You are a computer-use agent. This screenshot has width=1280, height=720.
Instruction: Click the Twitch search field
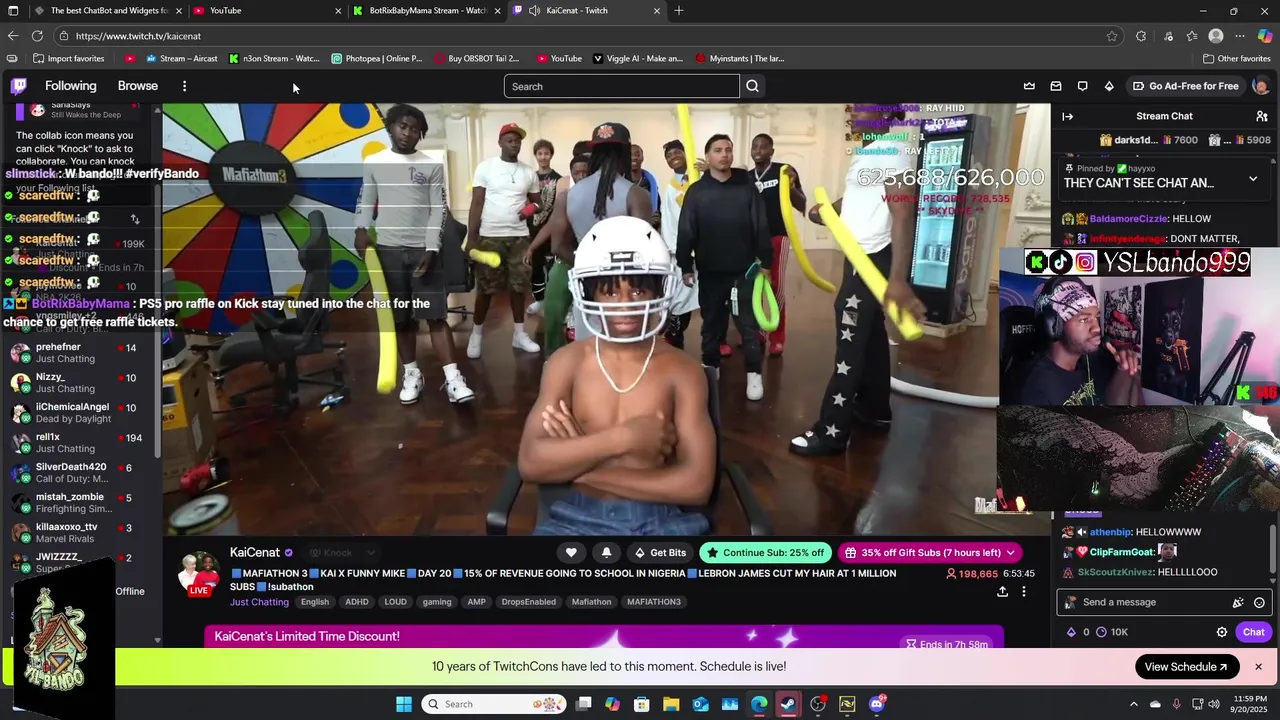(x=622, y=86)
